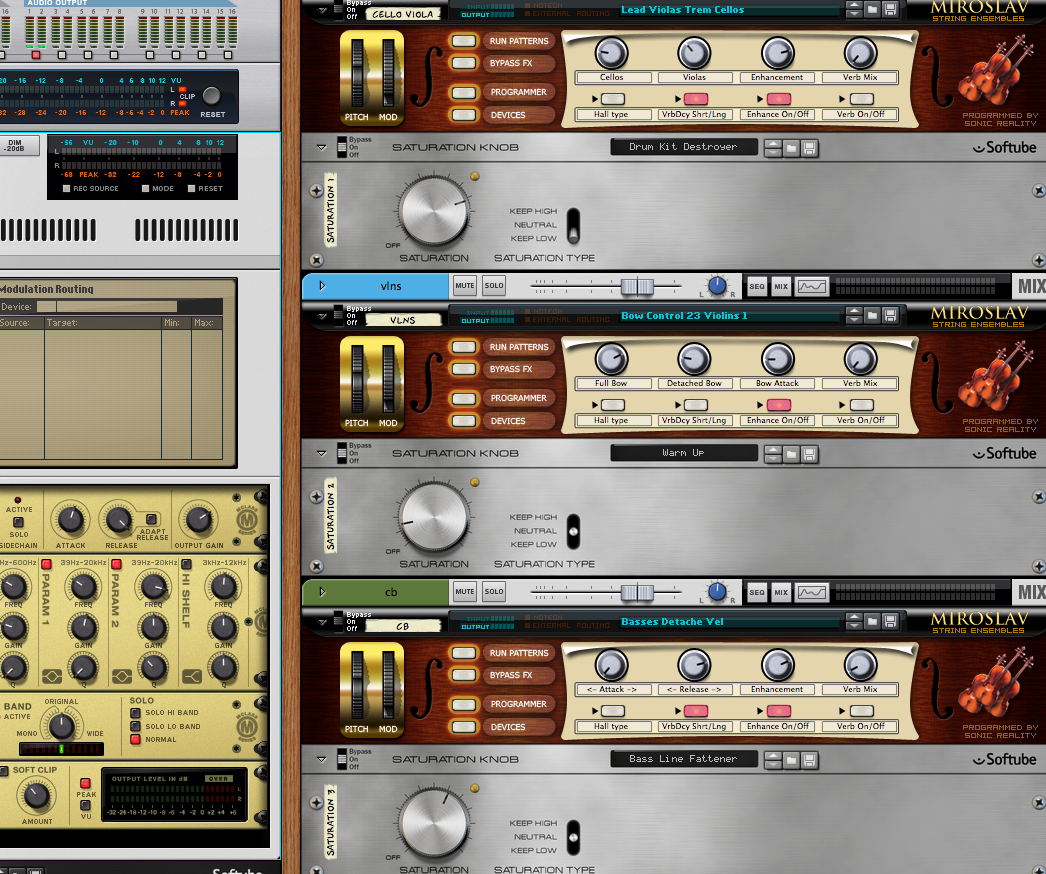Open automation view on vlns channel

pyautogui.click(x=812, y=286)
